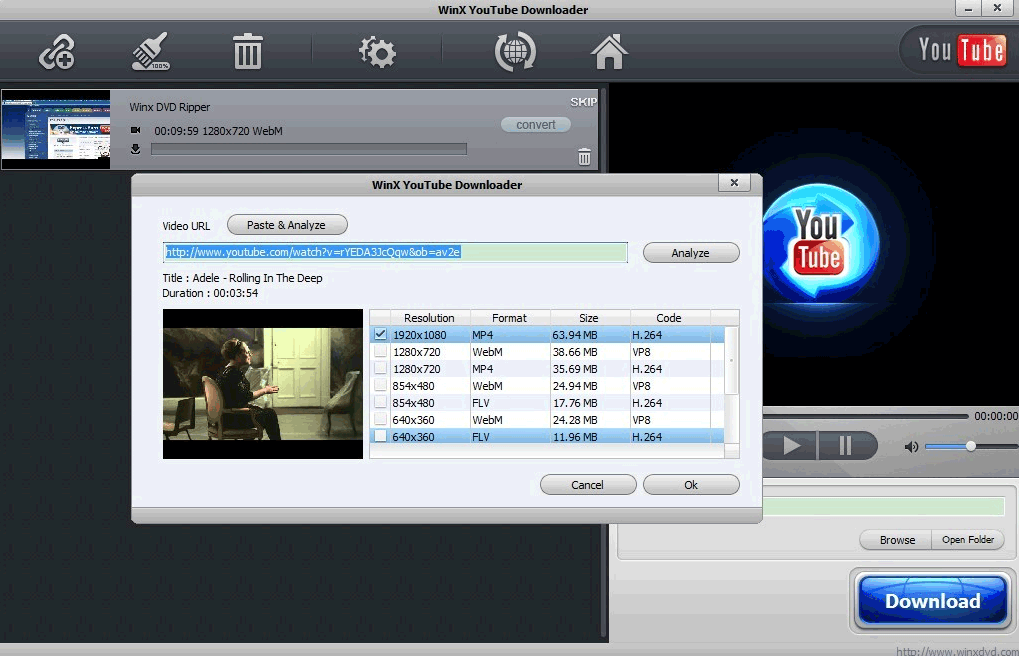Image resolution: width=1019 pixels, height=656 pixels.
Task: Click the YouTube logo at top right
Action: pyautogui.click(x=954, y=48)
